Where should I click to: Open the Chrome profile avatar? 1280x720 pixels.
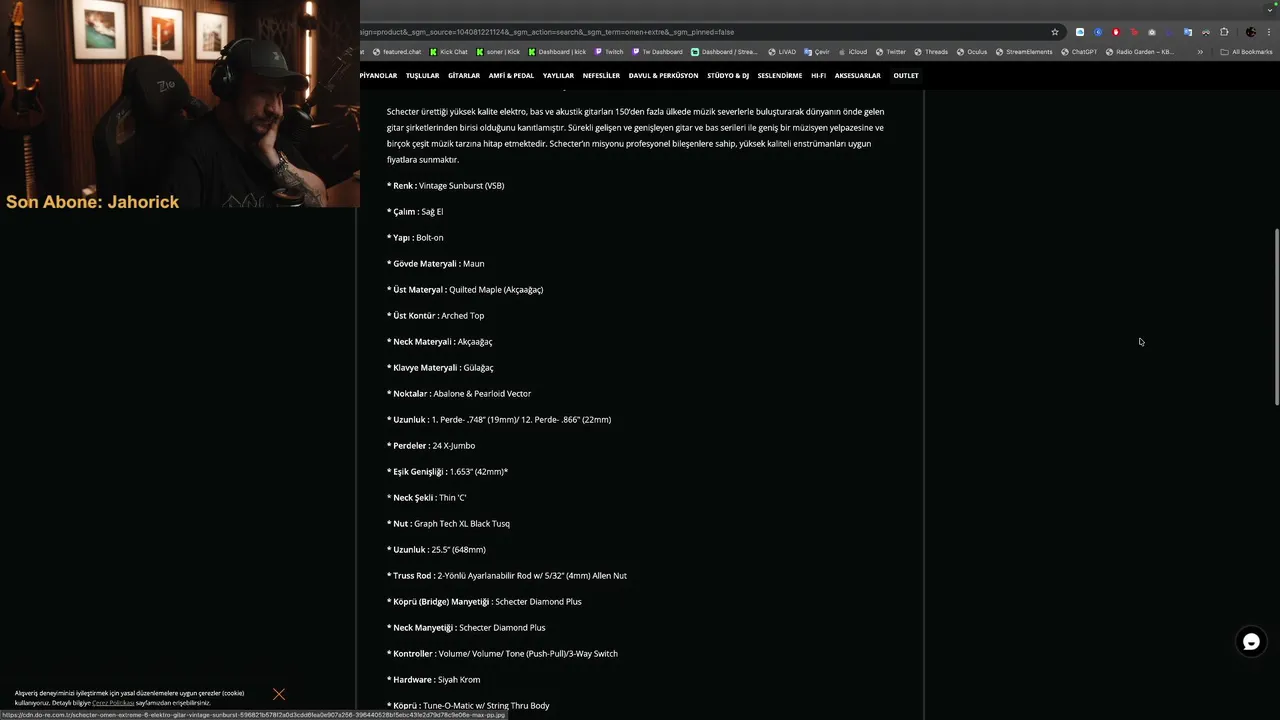pyautogui.click(x=1250, y=32)
